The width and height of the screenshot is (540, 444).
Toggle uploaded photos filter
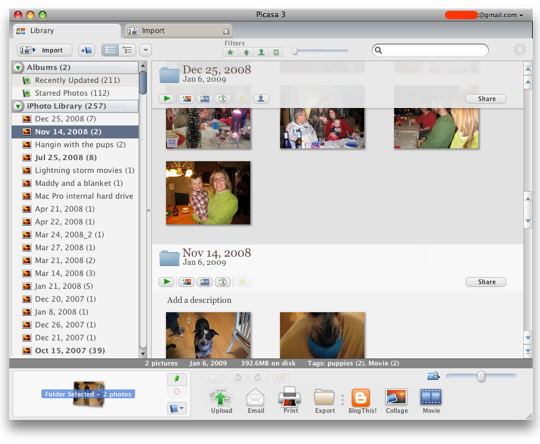pyautogui.click(x=246, y=52)
